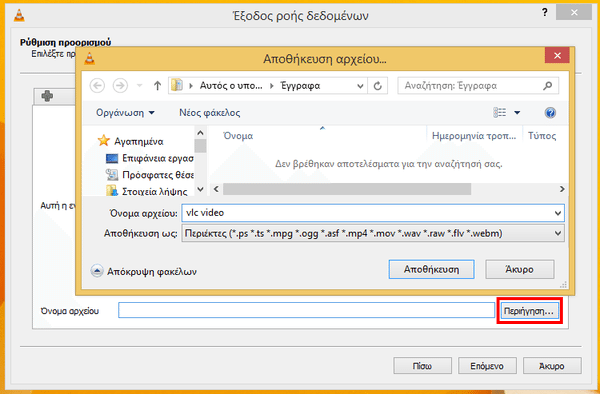The height and width of the screenshot is (394, 600).
Task: Click Πίσω in the stream output window
Action: (422, 366)
